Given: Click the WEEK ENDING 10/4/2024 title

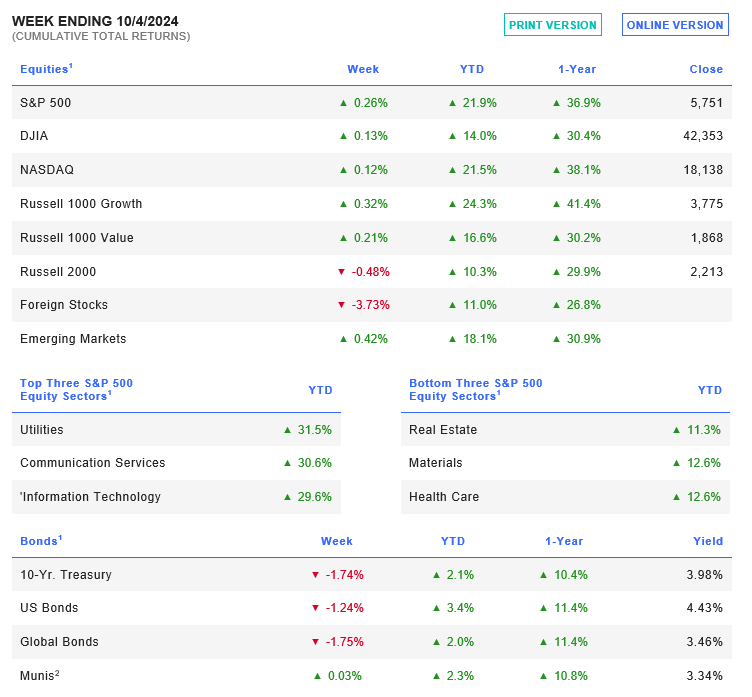Looking at the screenshot, I should pos(95,21).
